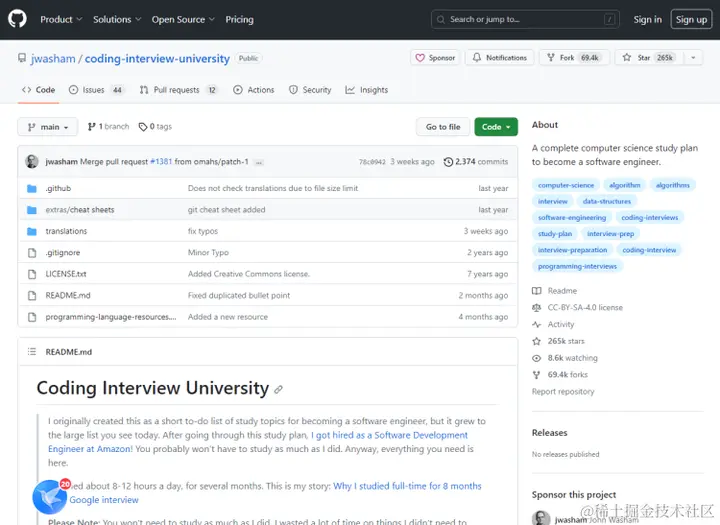Image resolution: width=720 pixels, height=525 pixels.
Task: Open the translations folder
Action: [x=66, y=231]
